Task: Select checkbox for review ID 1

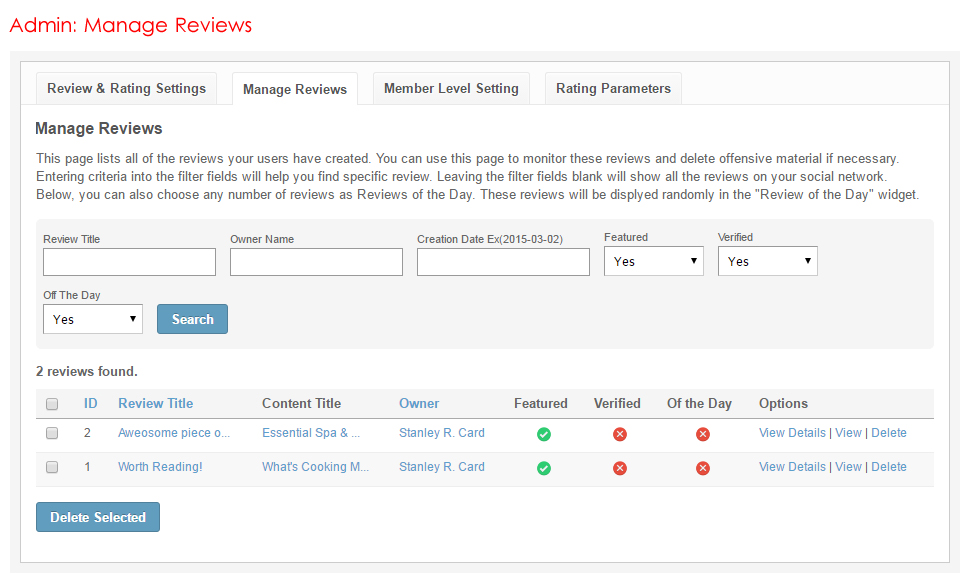Action: point(52,467)
